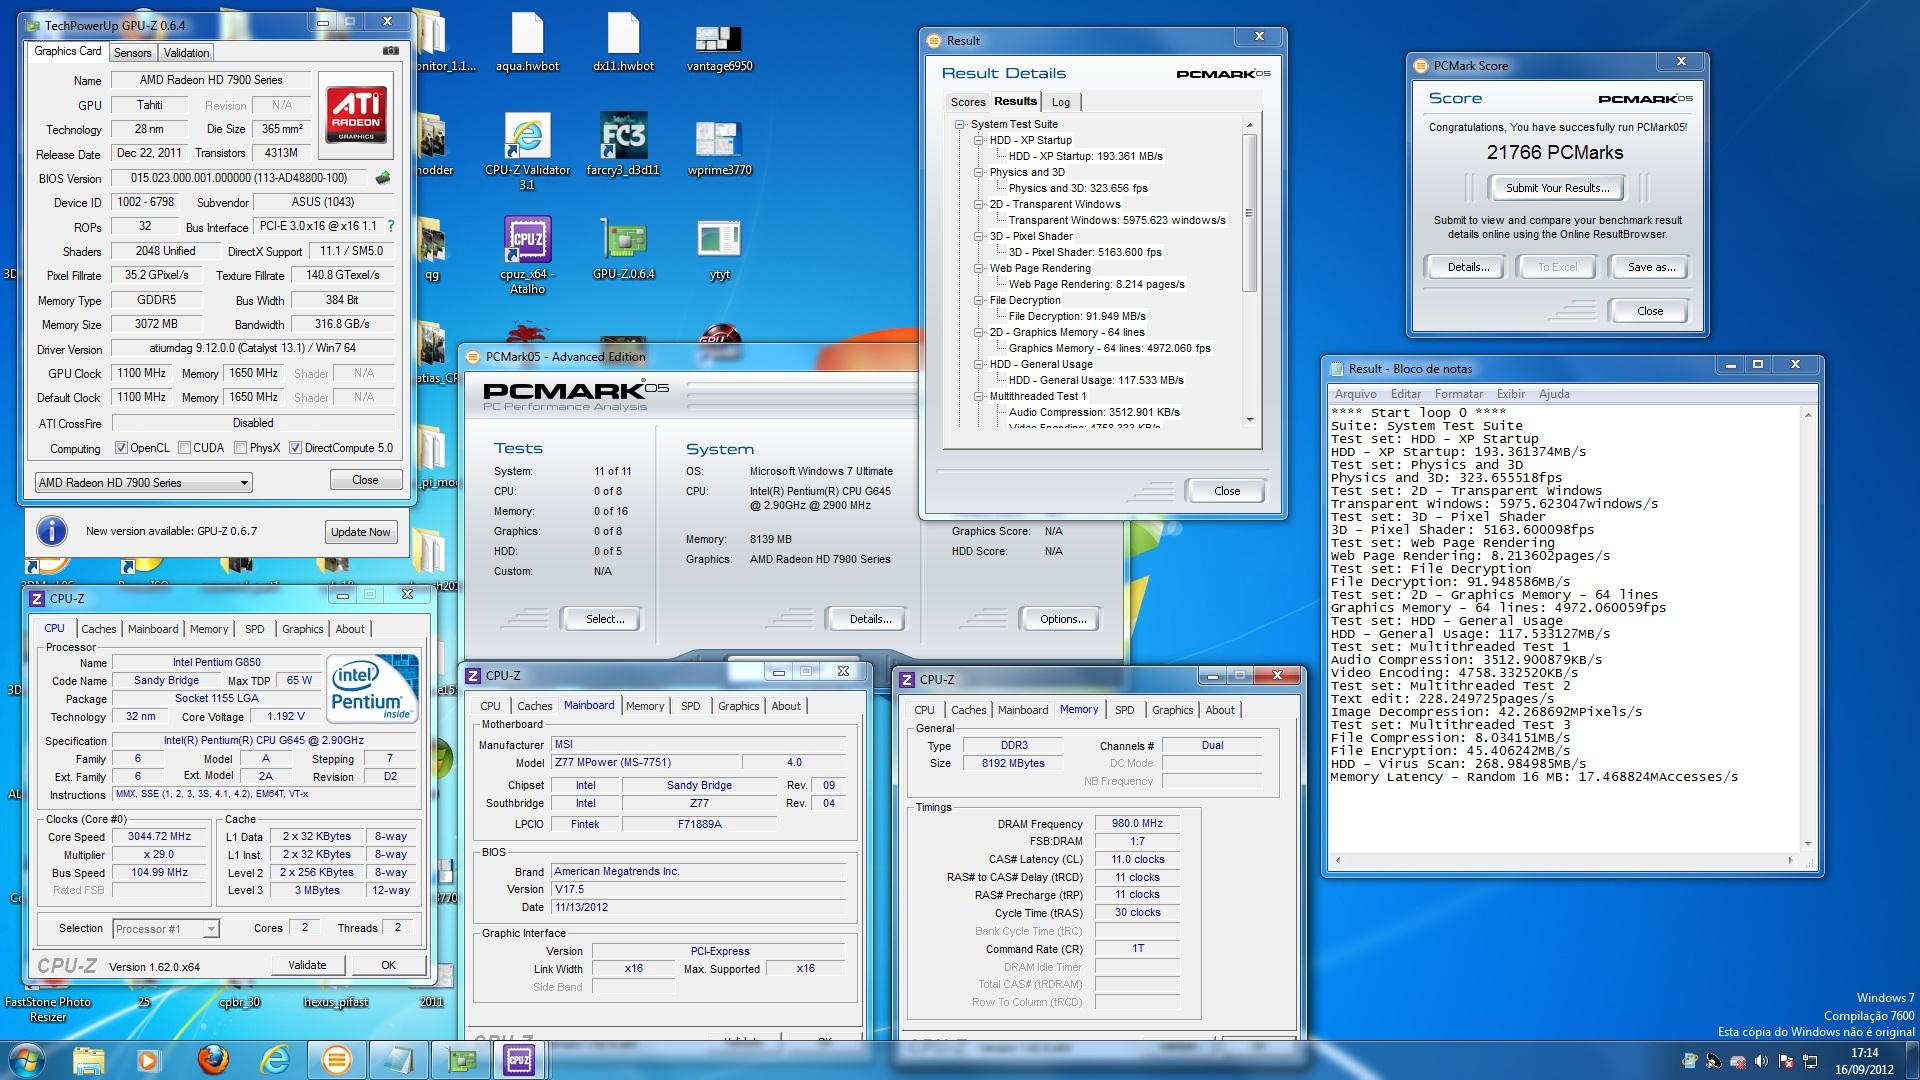Toggle the OpenCL checkbox in GPU-Z
1920x1080 pixels.
(121, 448)
